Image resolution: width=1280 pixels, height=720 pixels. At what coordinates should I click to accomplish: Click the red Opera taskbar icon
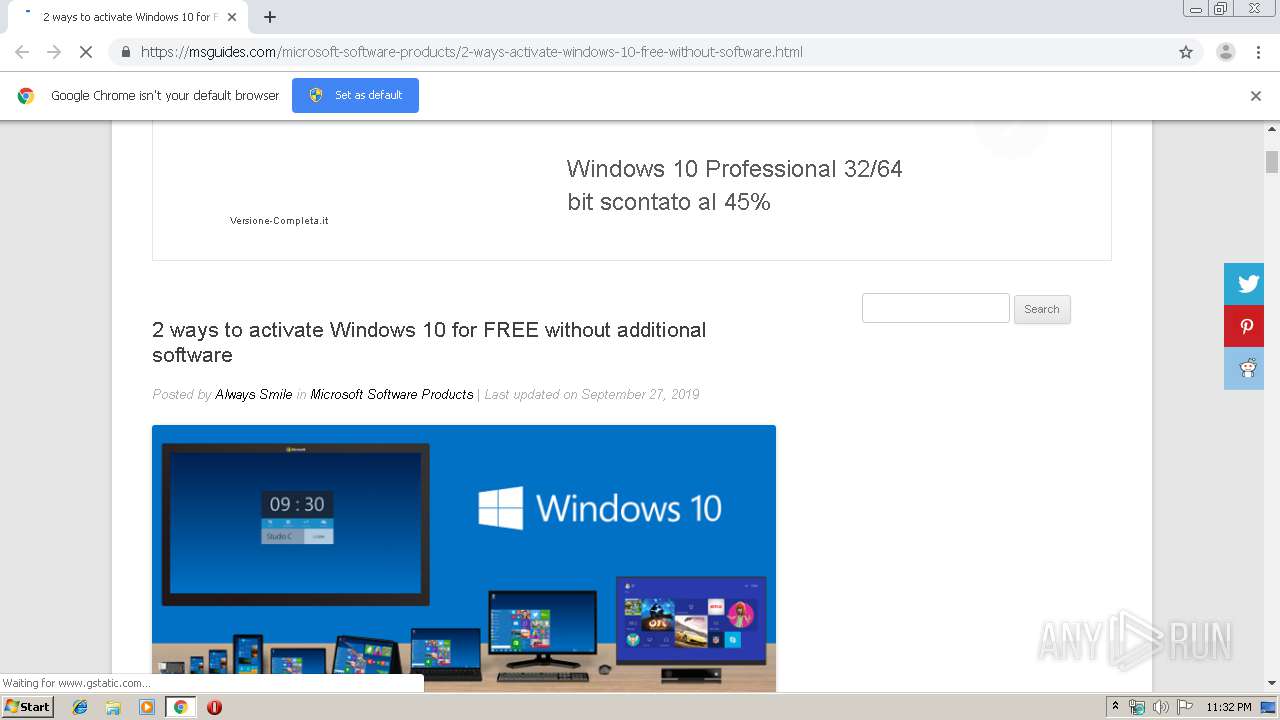click(x=214, y=707)
